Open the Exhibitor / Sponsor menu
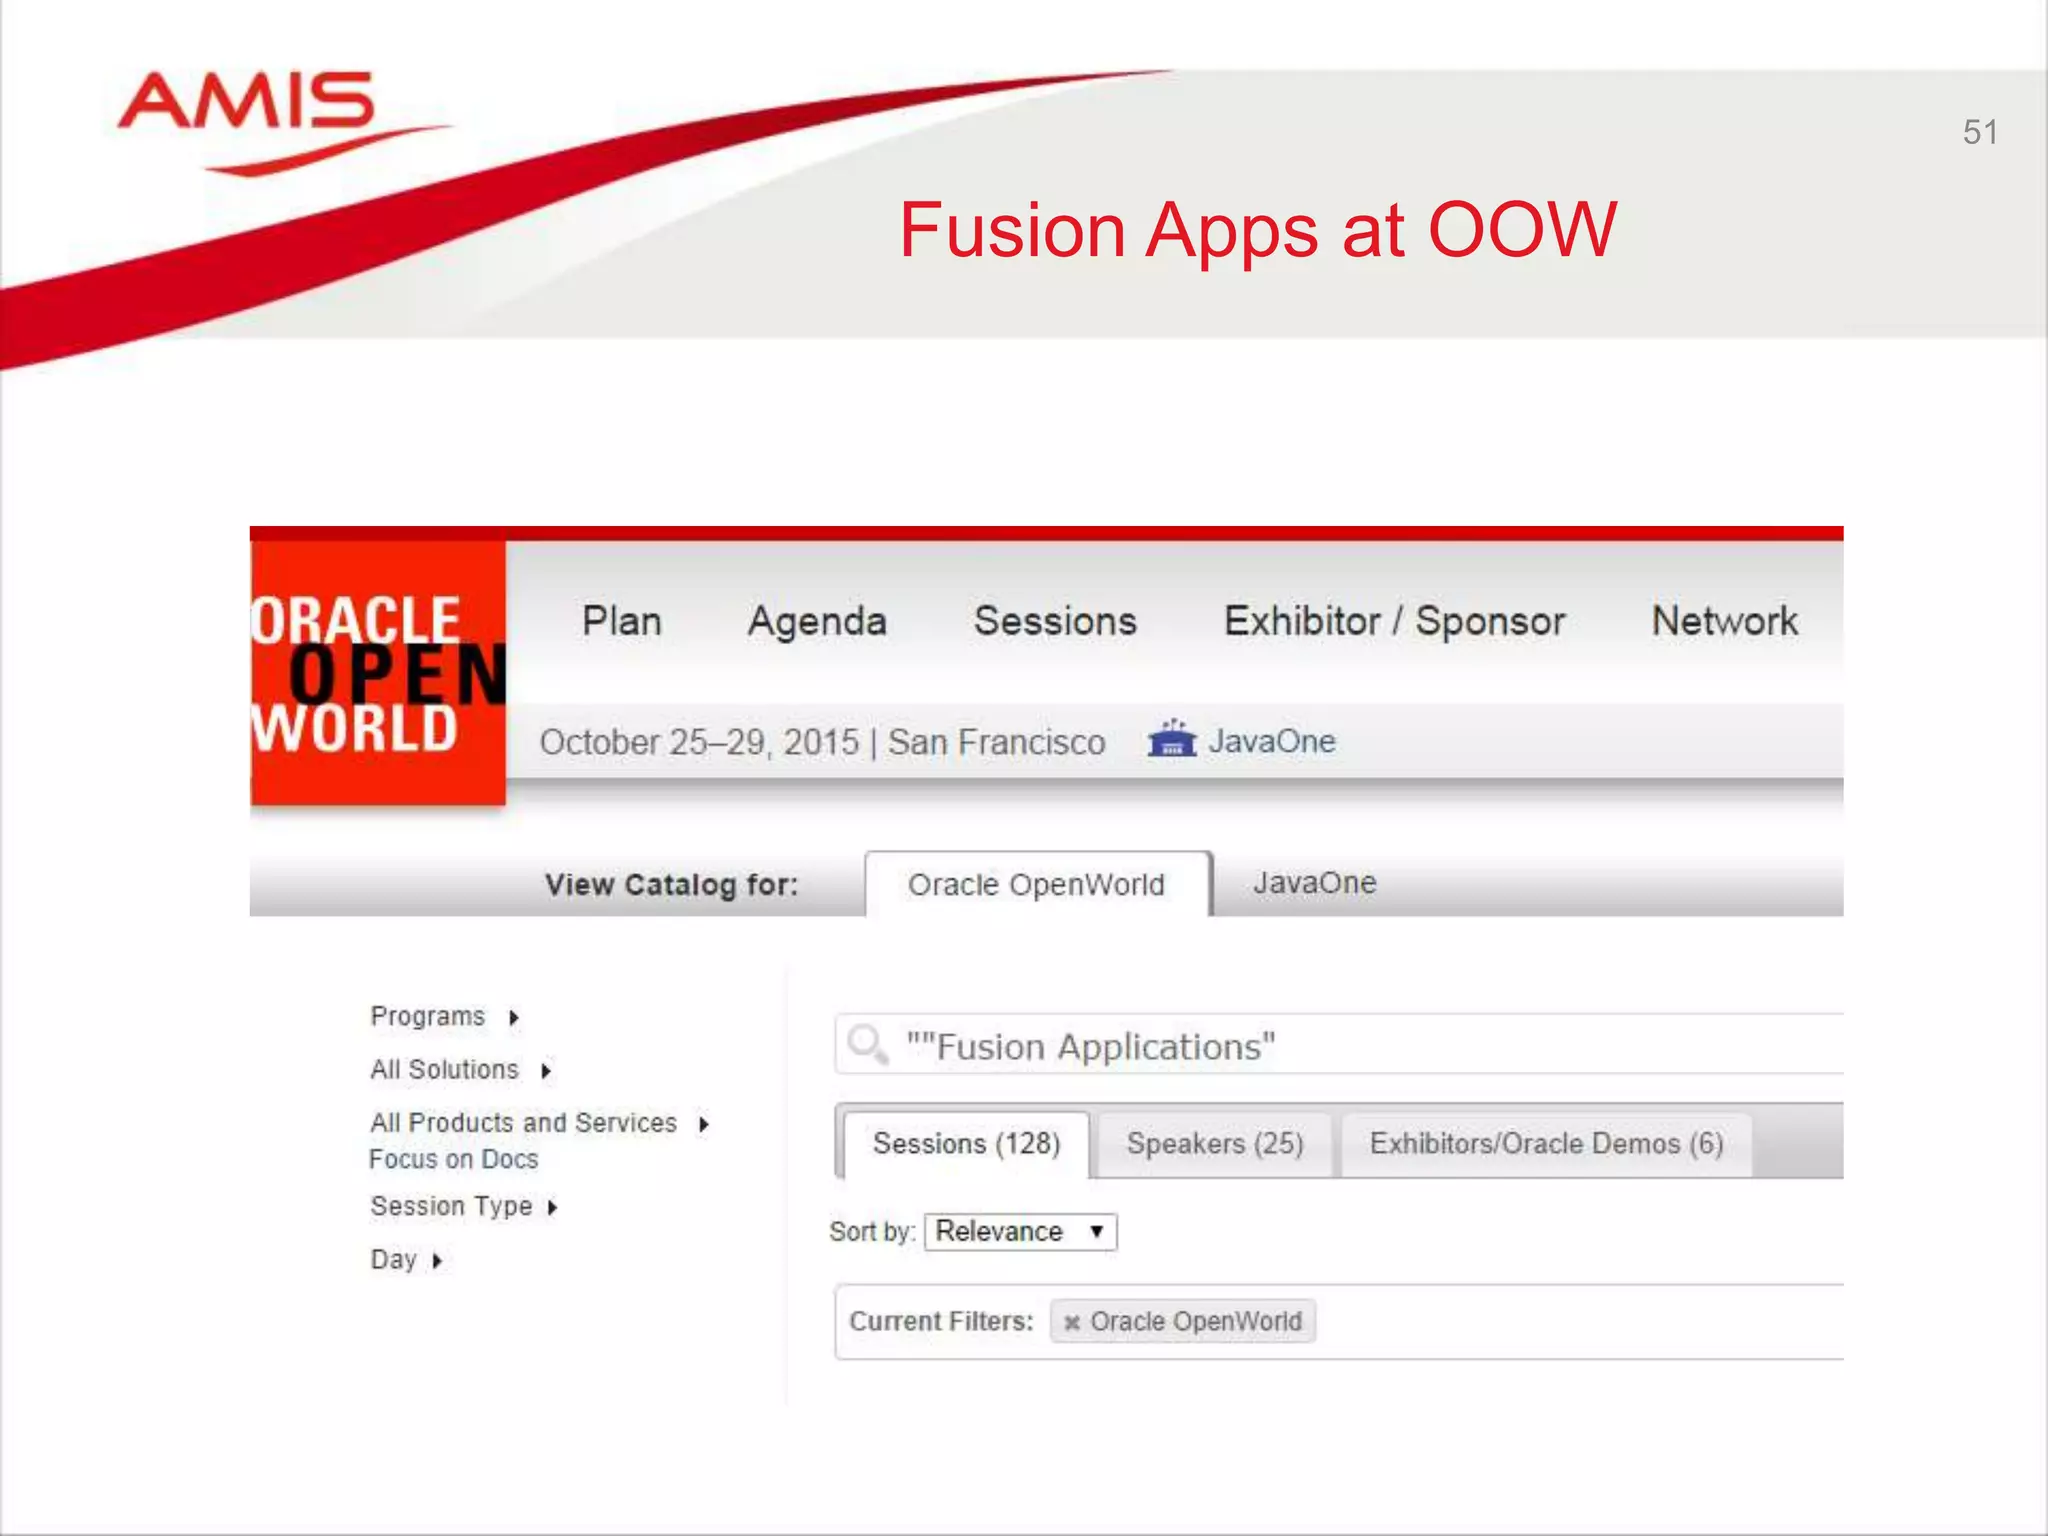This screenshot has height=1536, width=2048. coord(1394,621)
